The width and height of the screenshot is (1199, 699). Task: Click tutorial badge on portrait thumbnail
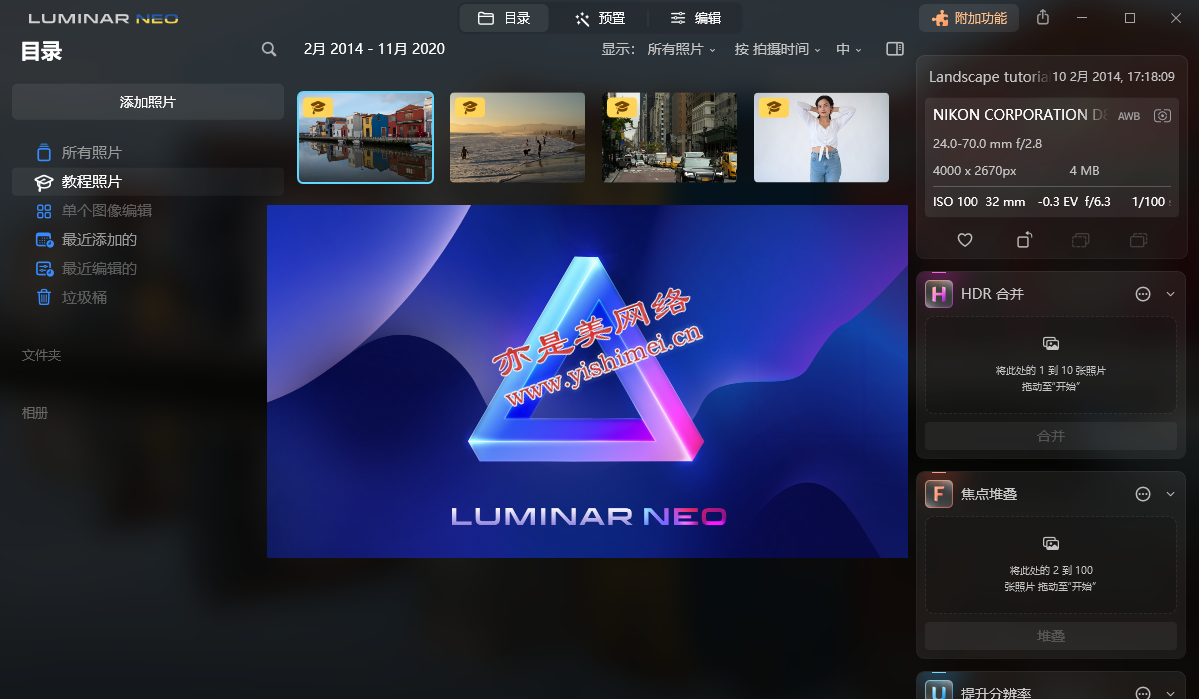pyautogui.click(x=774, y=107)
